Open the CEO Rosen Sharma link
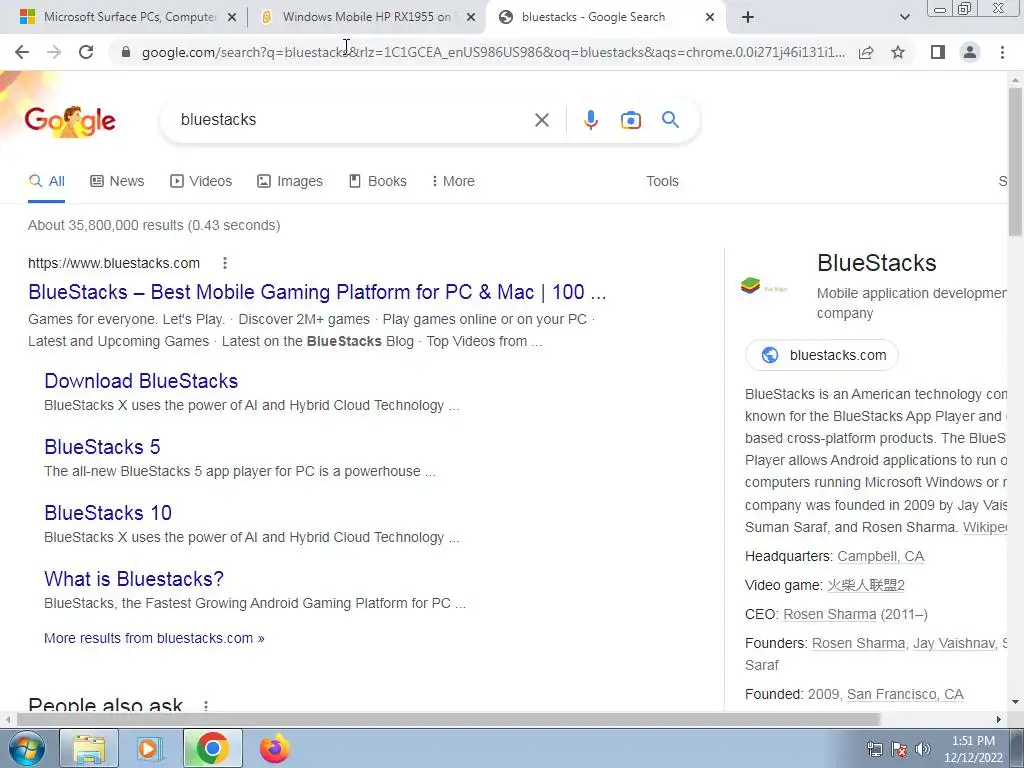The image size is (1024, 768). pos(829,615)
